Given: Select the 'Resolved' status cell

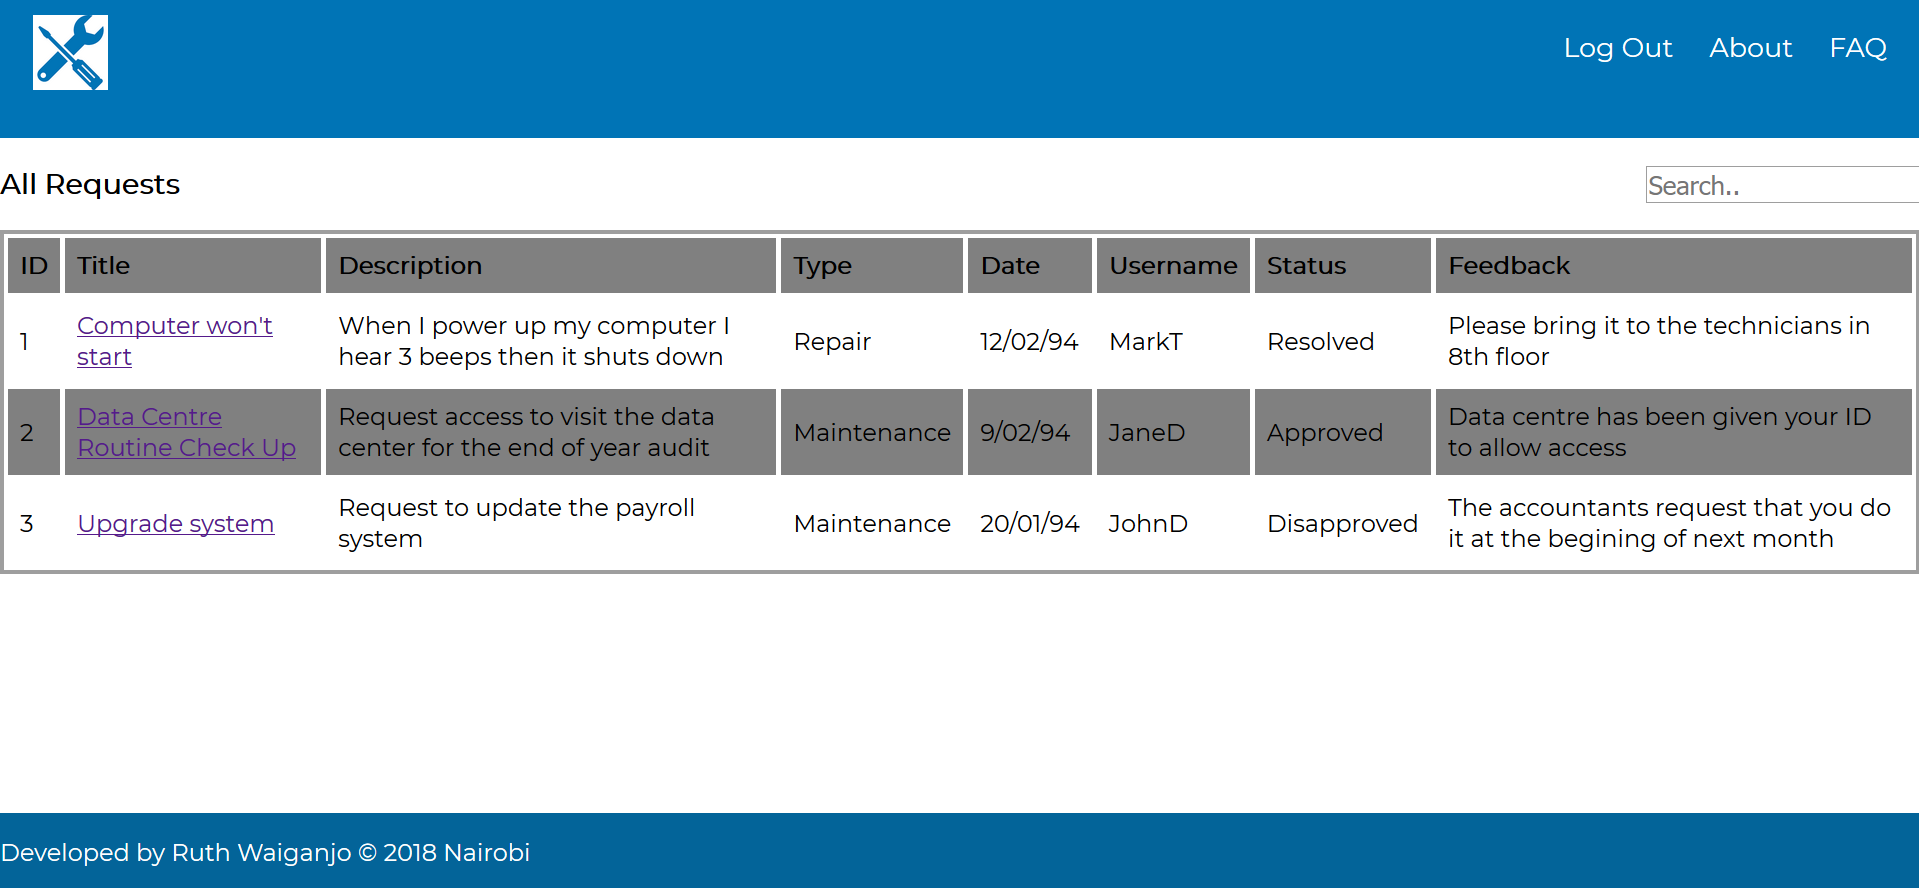Looking at the screenshot, I should pos(1343,341).
